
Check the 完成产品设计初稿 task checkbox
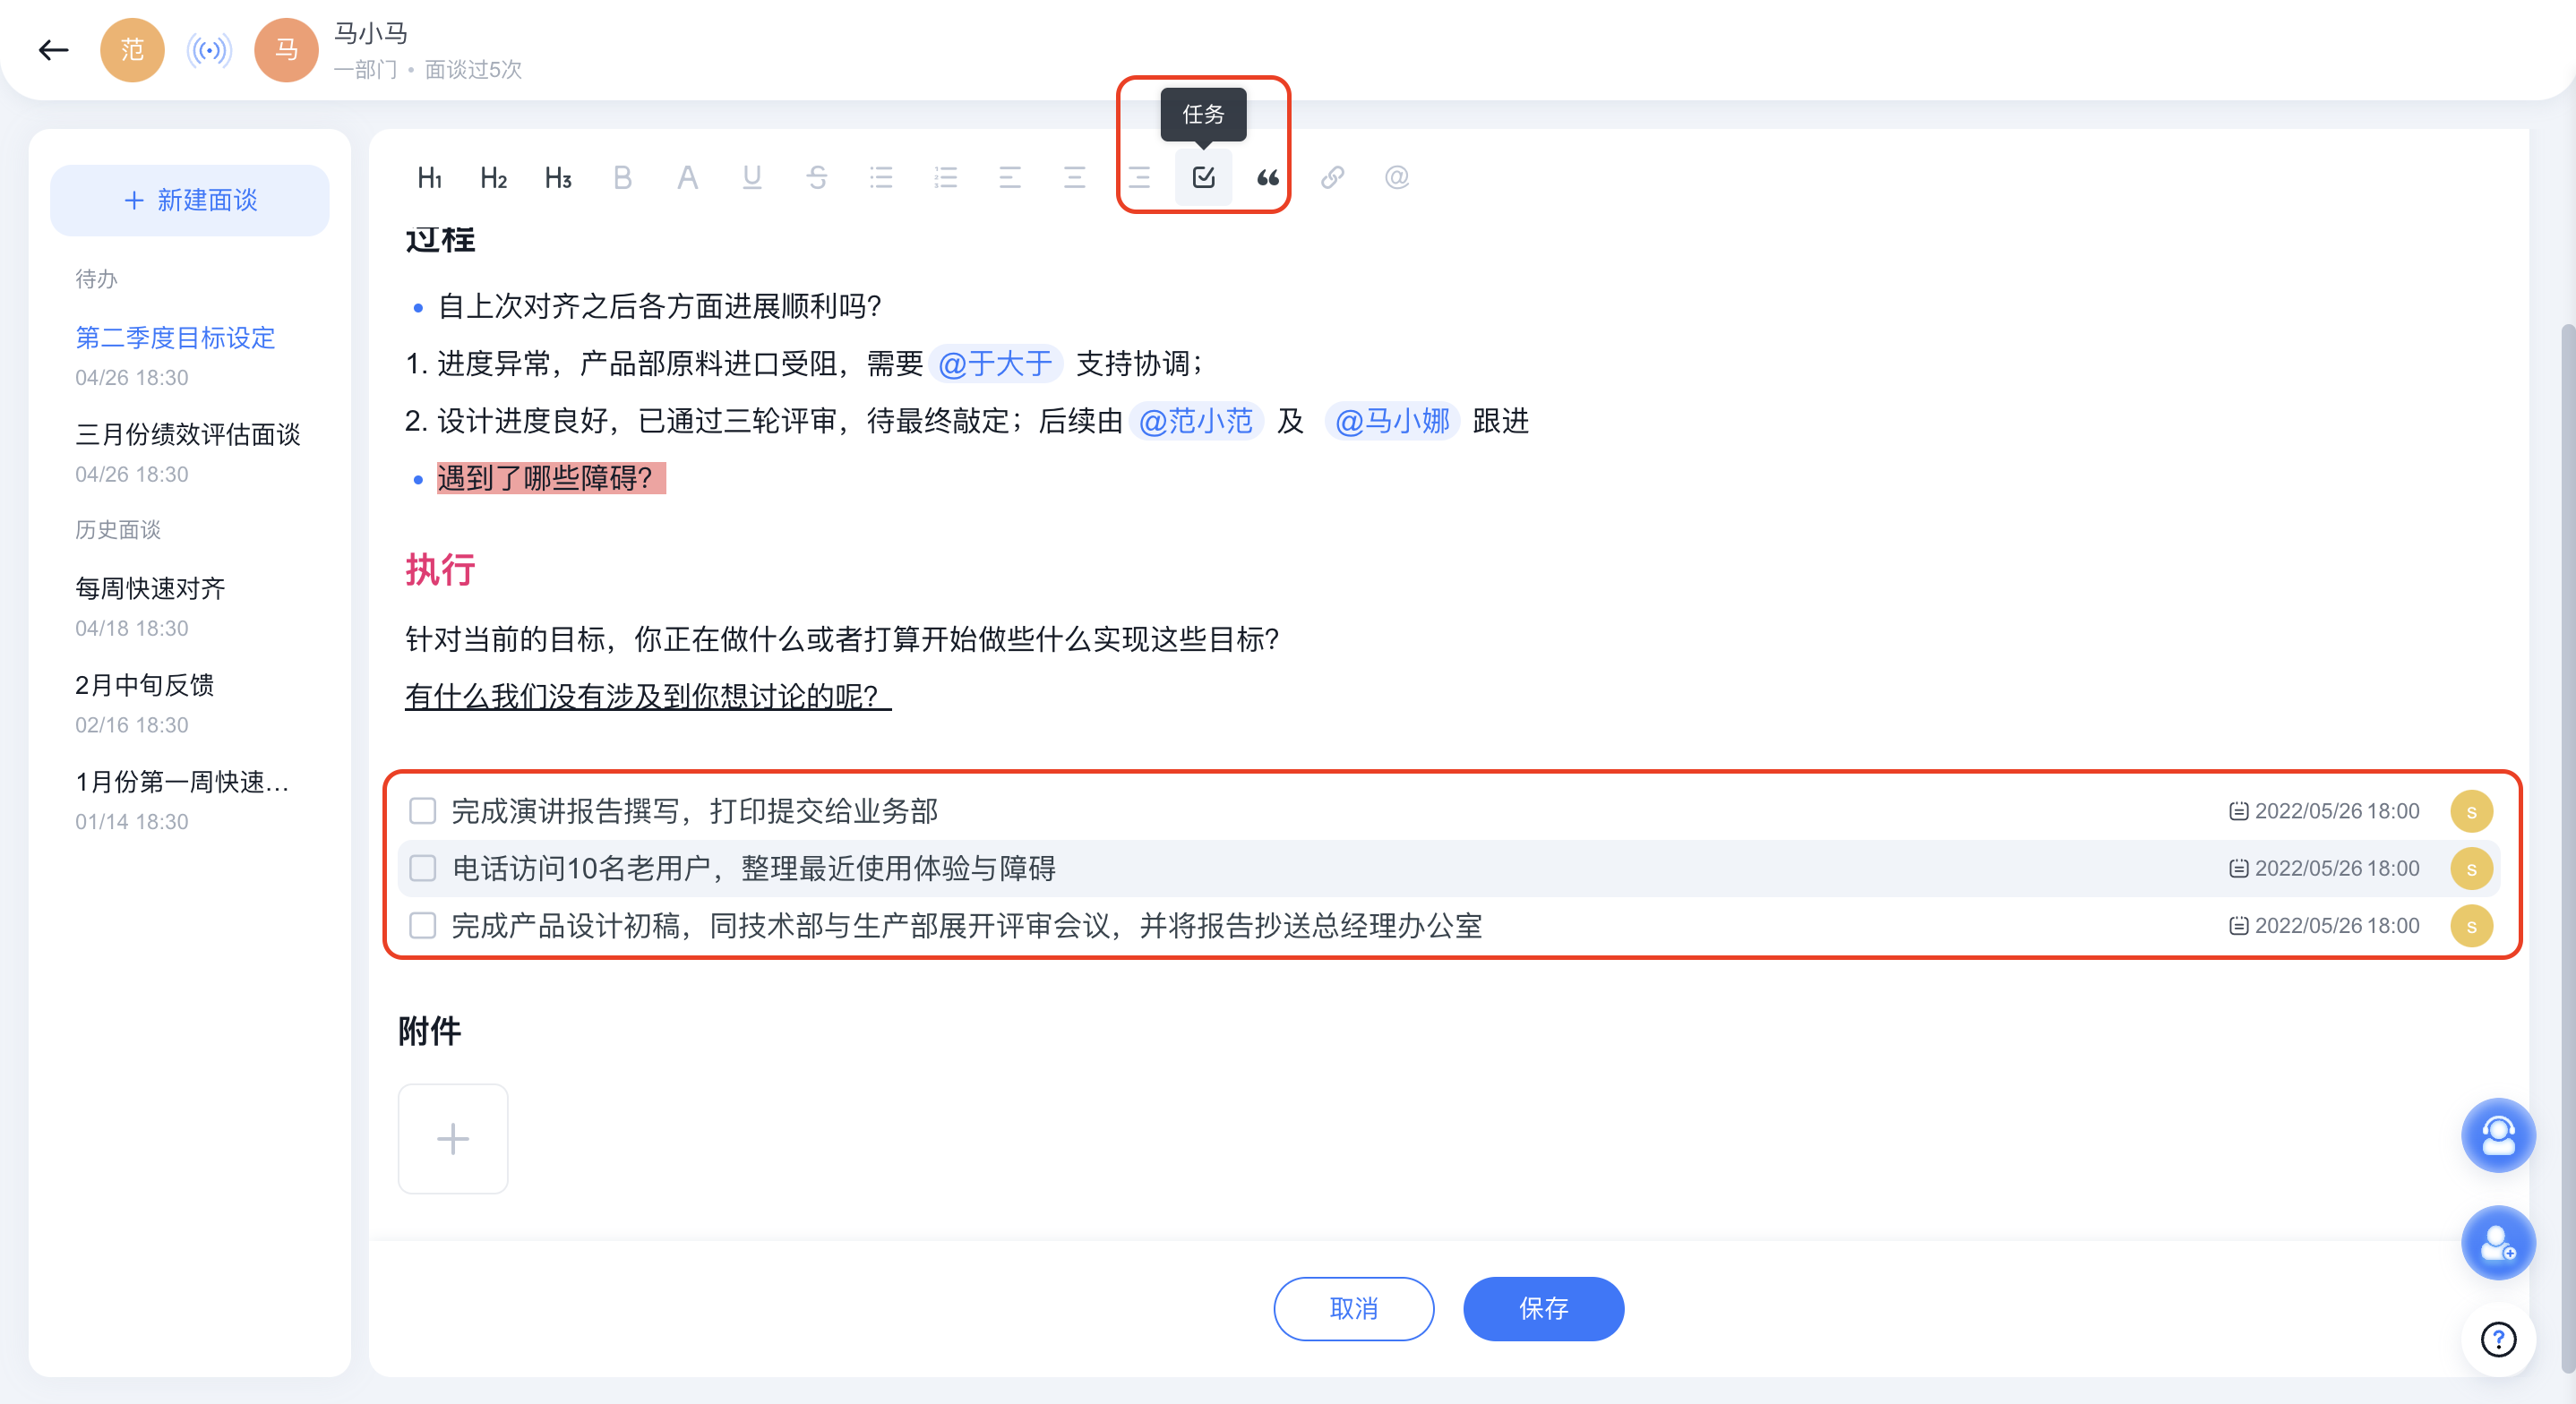point(423,926)
